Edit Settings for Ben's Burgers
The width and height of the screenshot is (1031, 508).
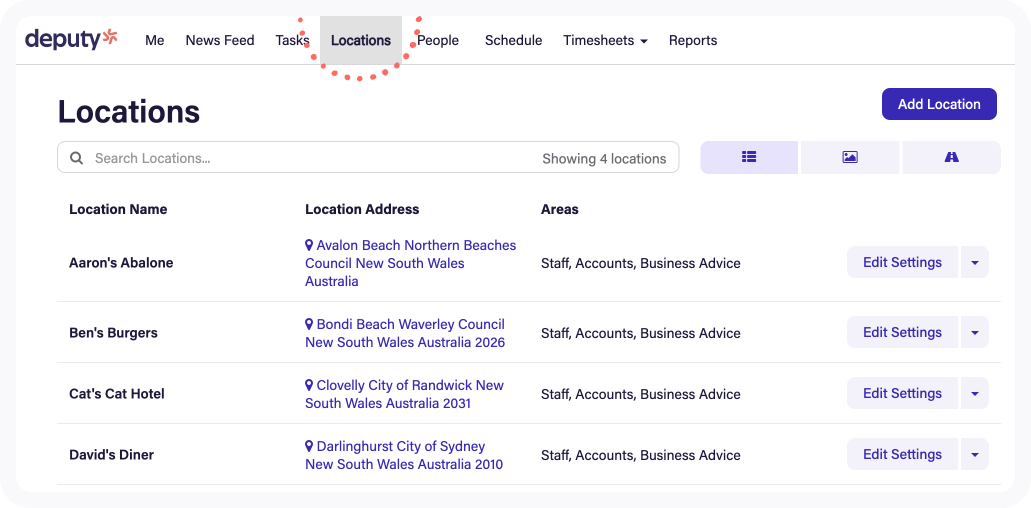902,333
